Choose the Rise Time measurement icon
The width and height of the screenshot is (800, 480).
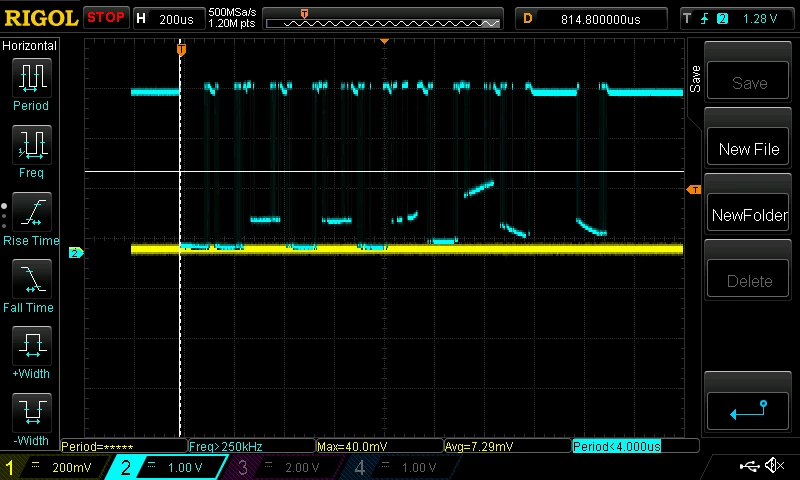31,212
